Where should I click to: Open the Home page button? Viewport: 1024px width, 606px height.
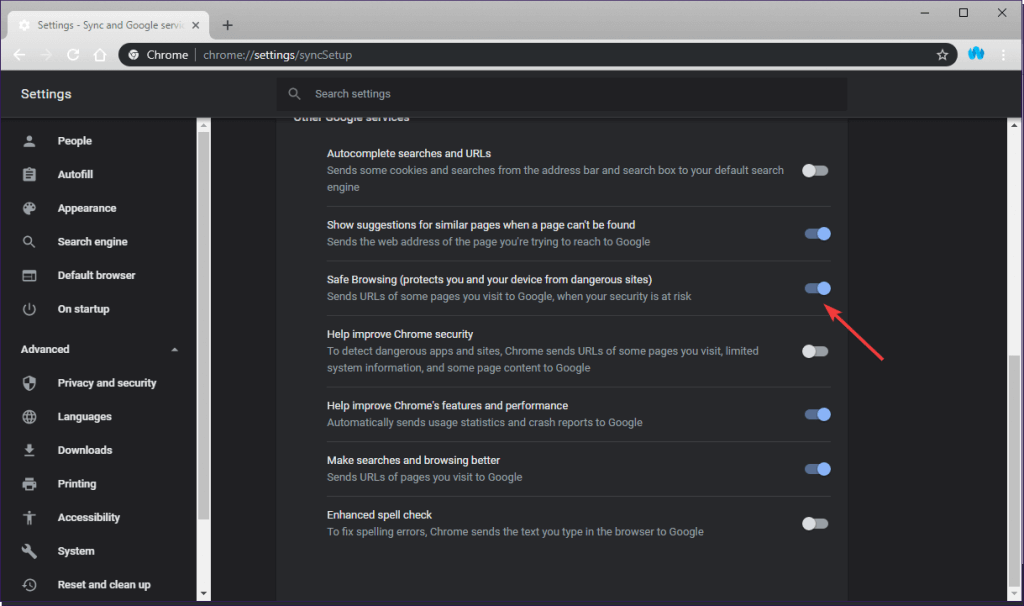click(x=100, y=55)
